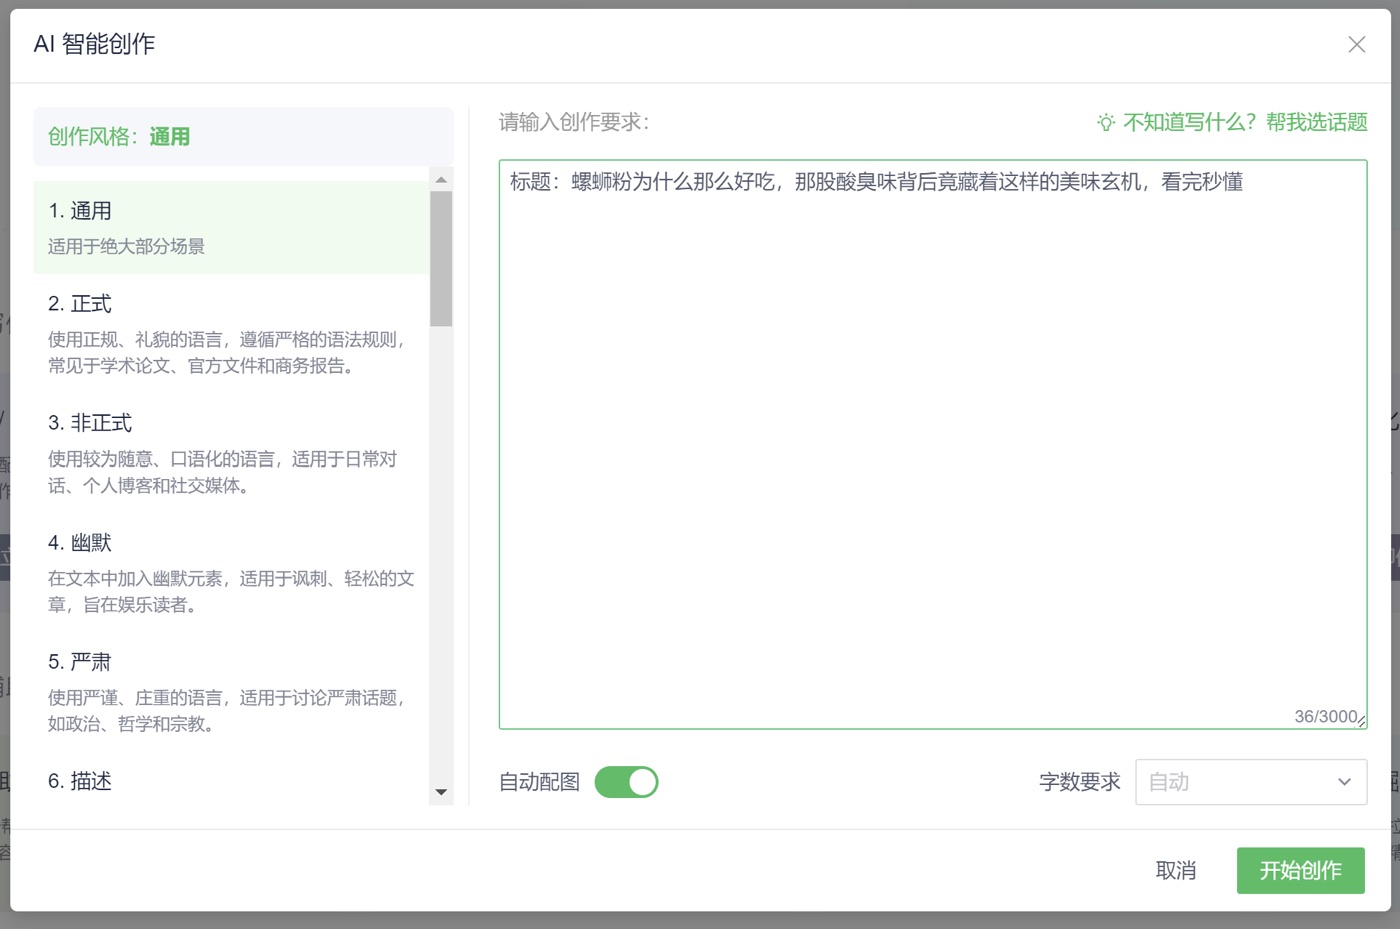The width and height of the screenshot is (1400, 929).
Task: Close the AI 智能创作 dialog
Action: point(1356,44)
